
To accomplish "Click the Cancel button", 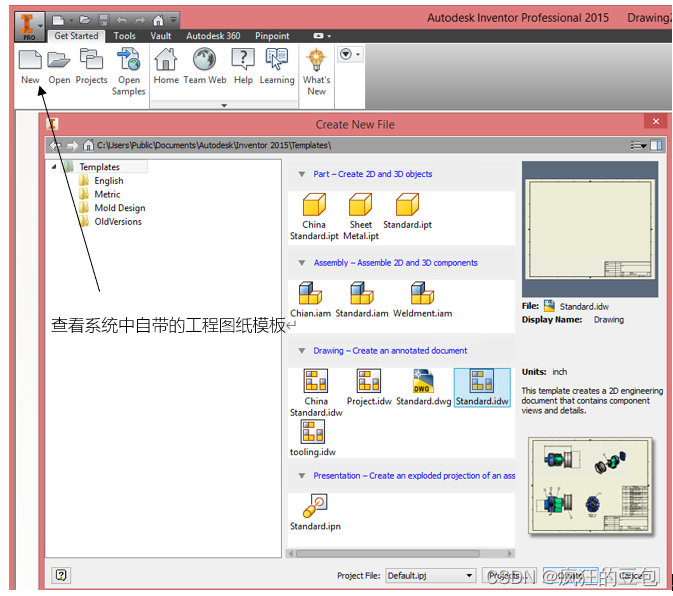I will 633,575.
